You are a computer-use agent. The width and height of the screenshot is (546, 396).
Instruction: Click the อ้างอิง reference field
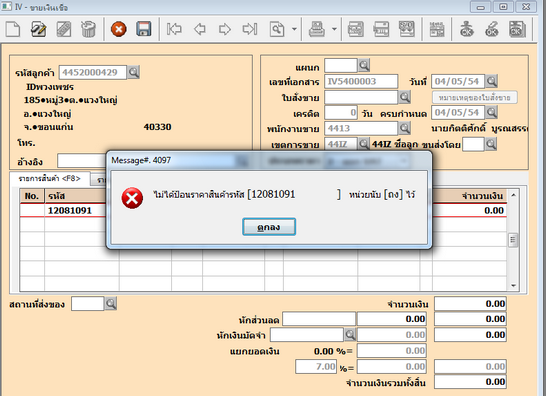click(x=82, y=161)
